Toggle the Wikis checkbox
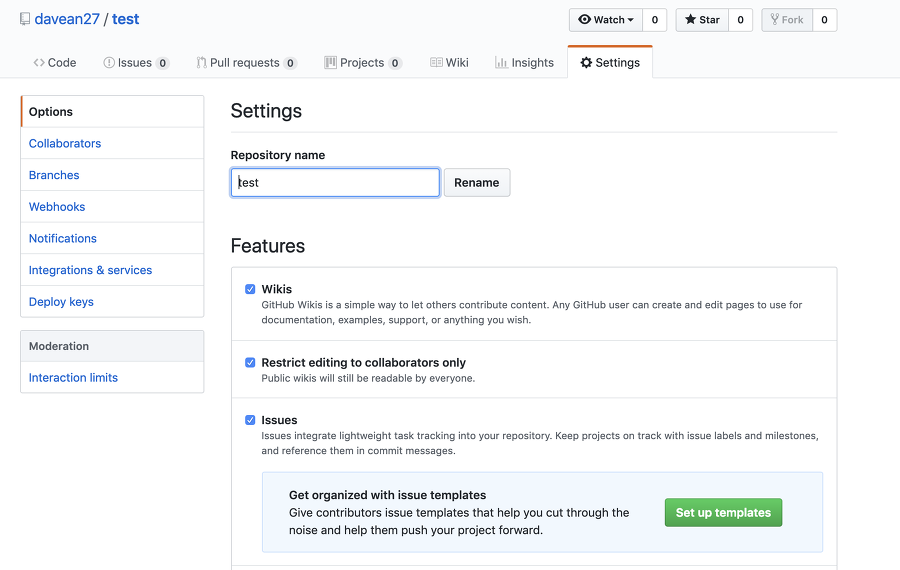 pos(250,289)
